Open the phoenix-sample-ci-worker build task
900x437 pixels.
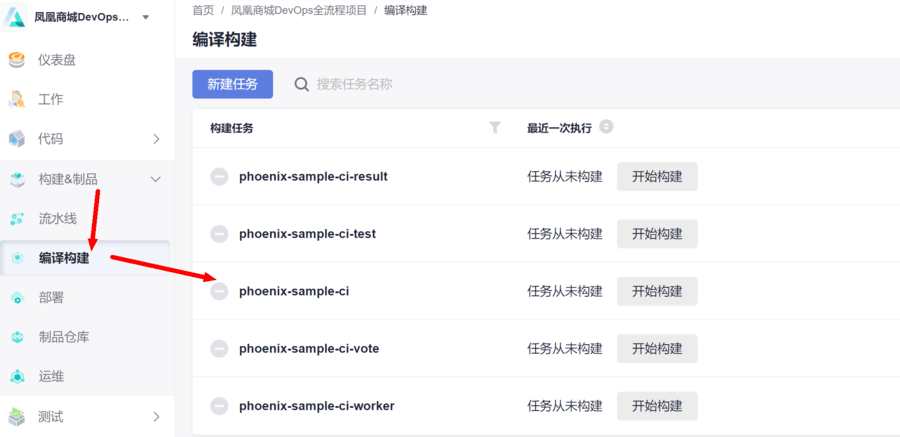pos(316,406)
